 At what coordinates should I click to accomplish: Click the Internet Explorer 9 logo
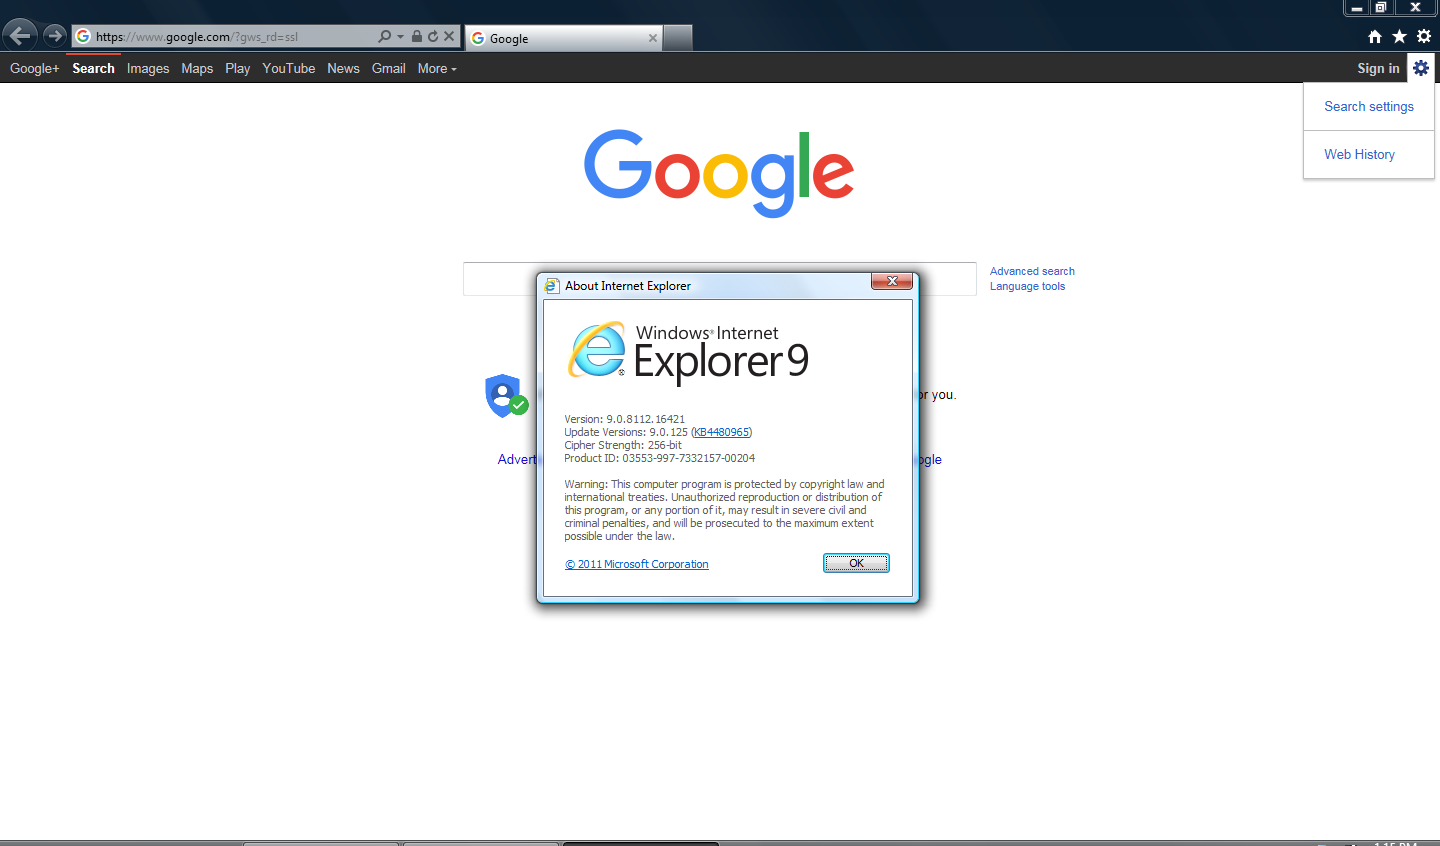click(x=689, y=351)
